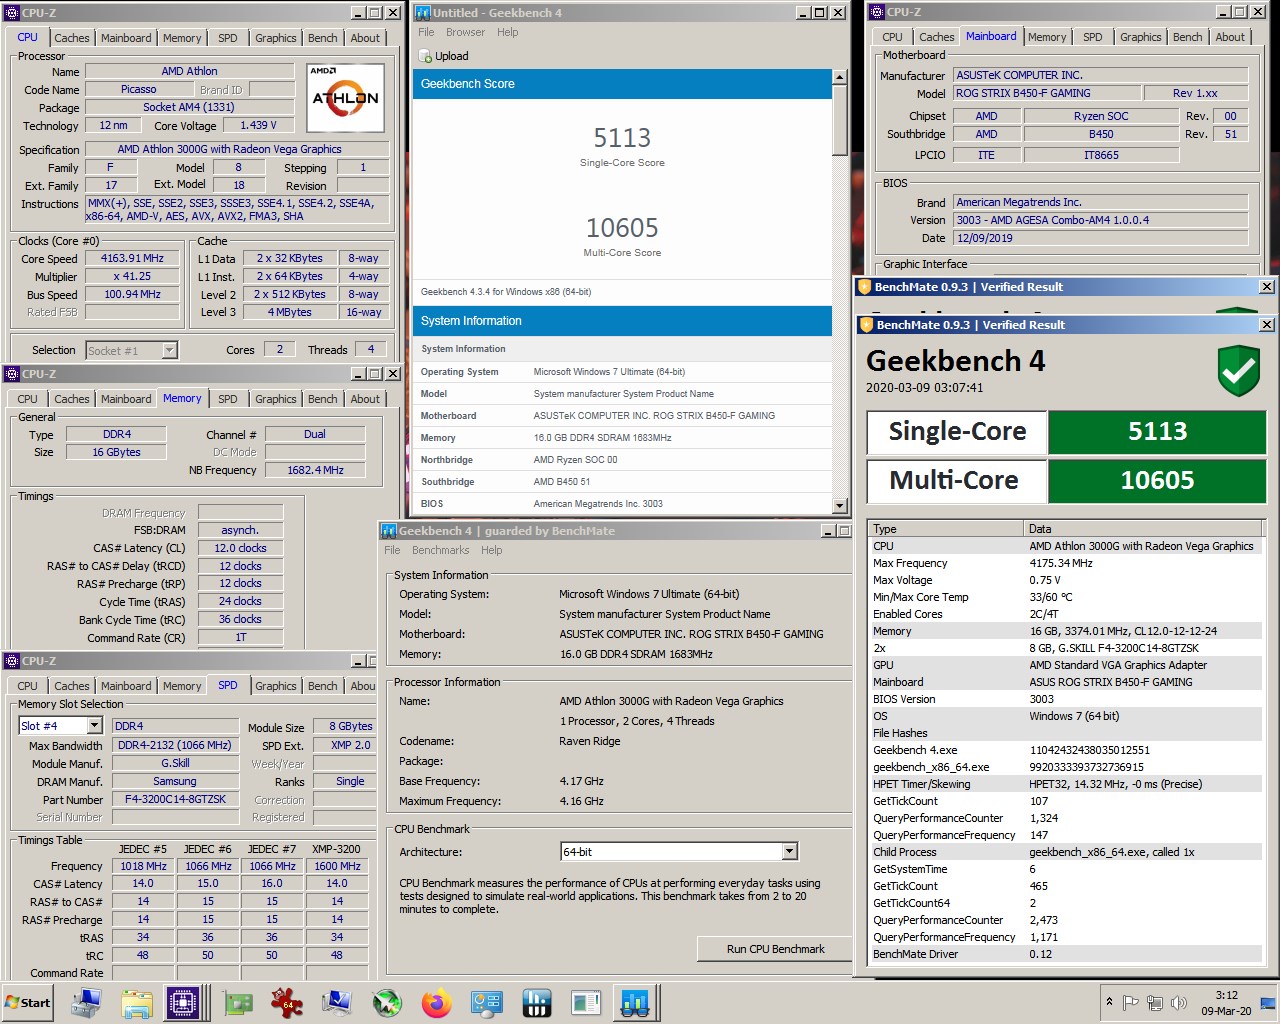
Task: Select the HPET Timer/Skewing row in BenchMate
Action: (1066, 784)
